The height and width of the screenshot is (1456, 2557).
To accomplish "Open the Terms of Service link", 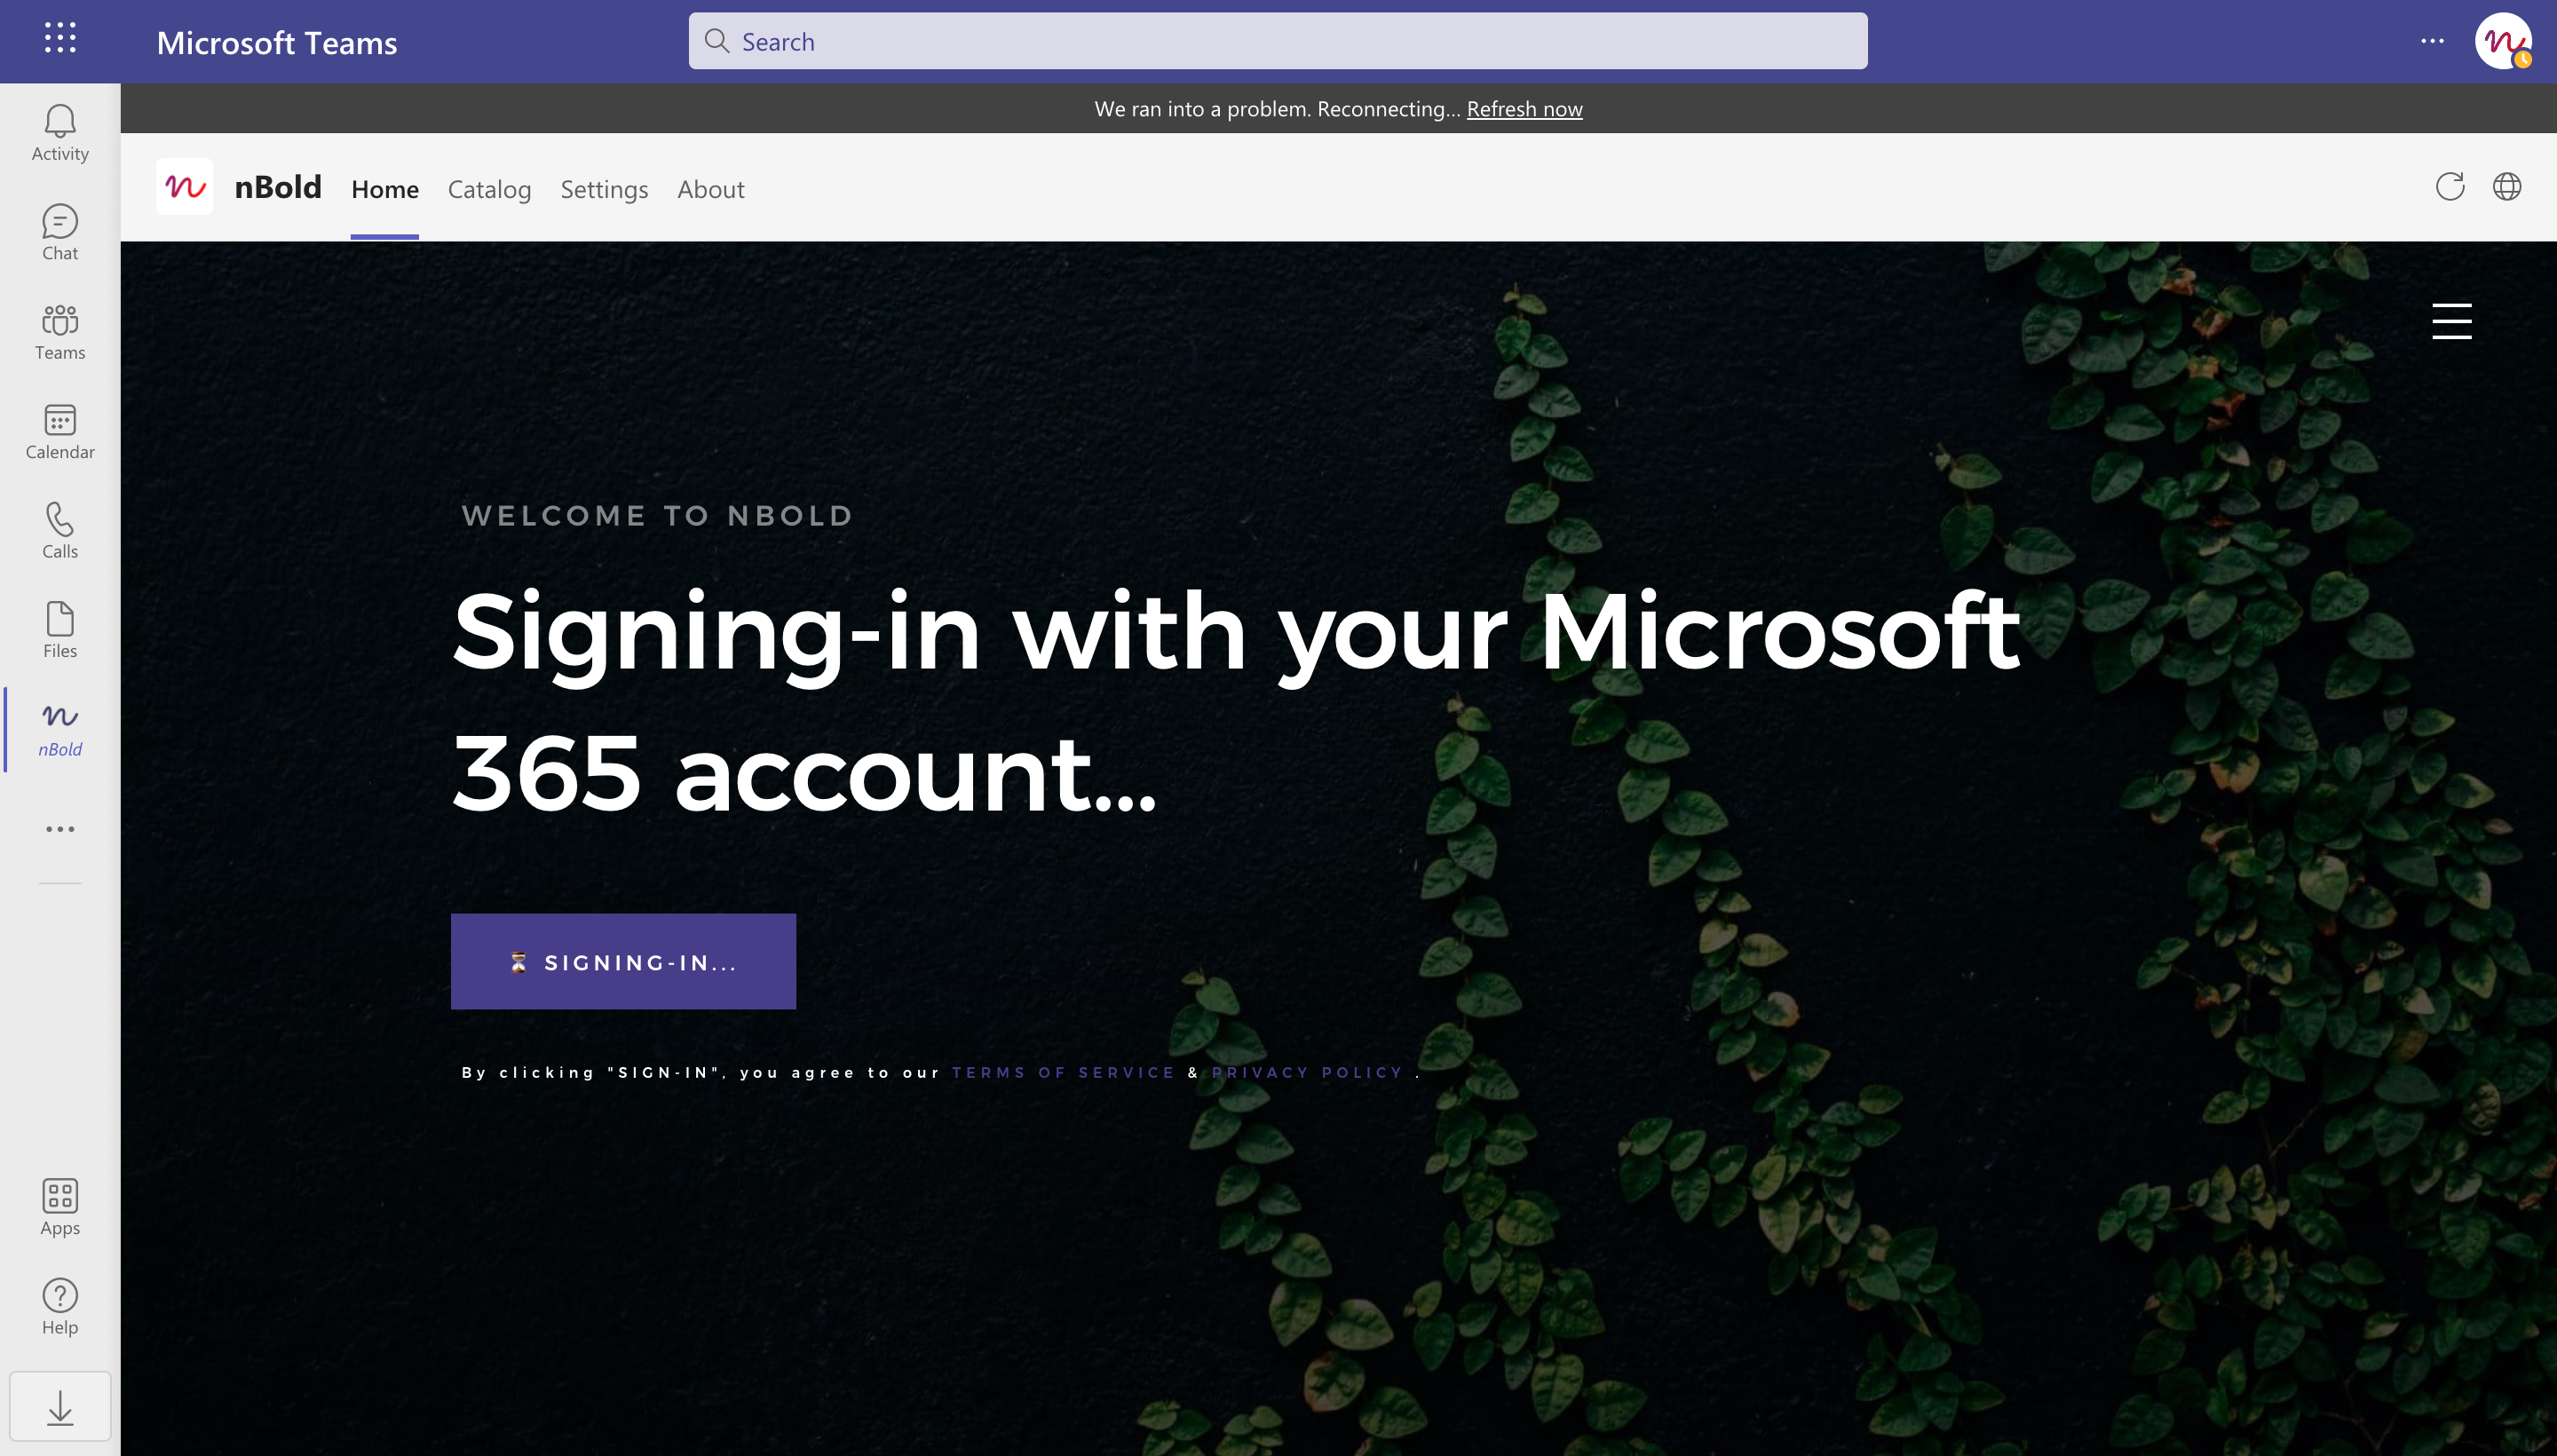I will pyautogui.click(x=1063, y=1072).
